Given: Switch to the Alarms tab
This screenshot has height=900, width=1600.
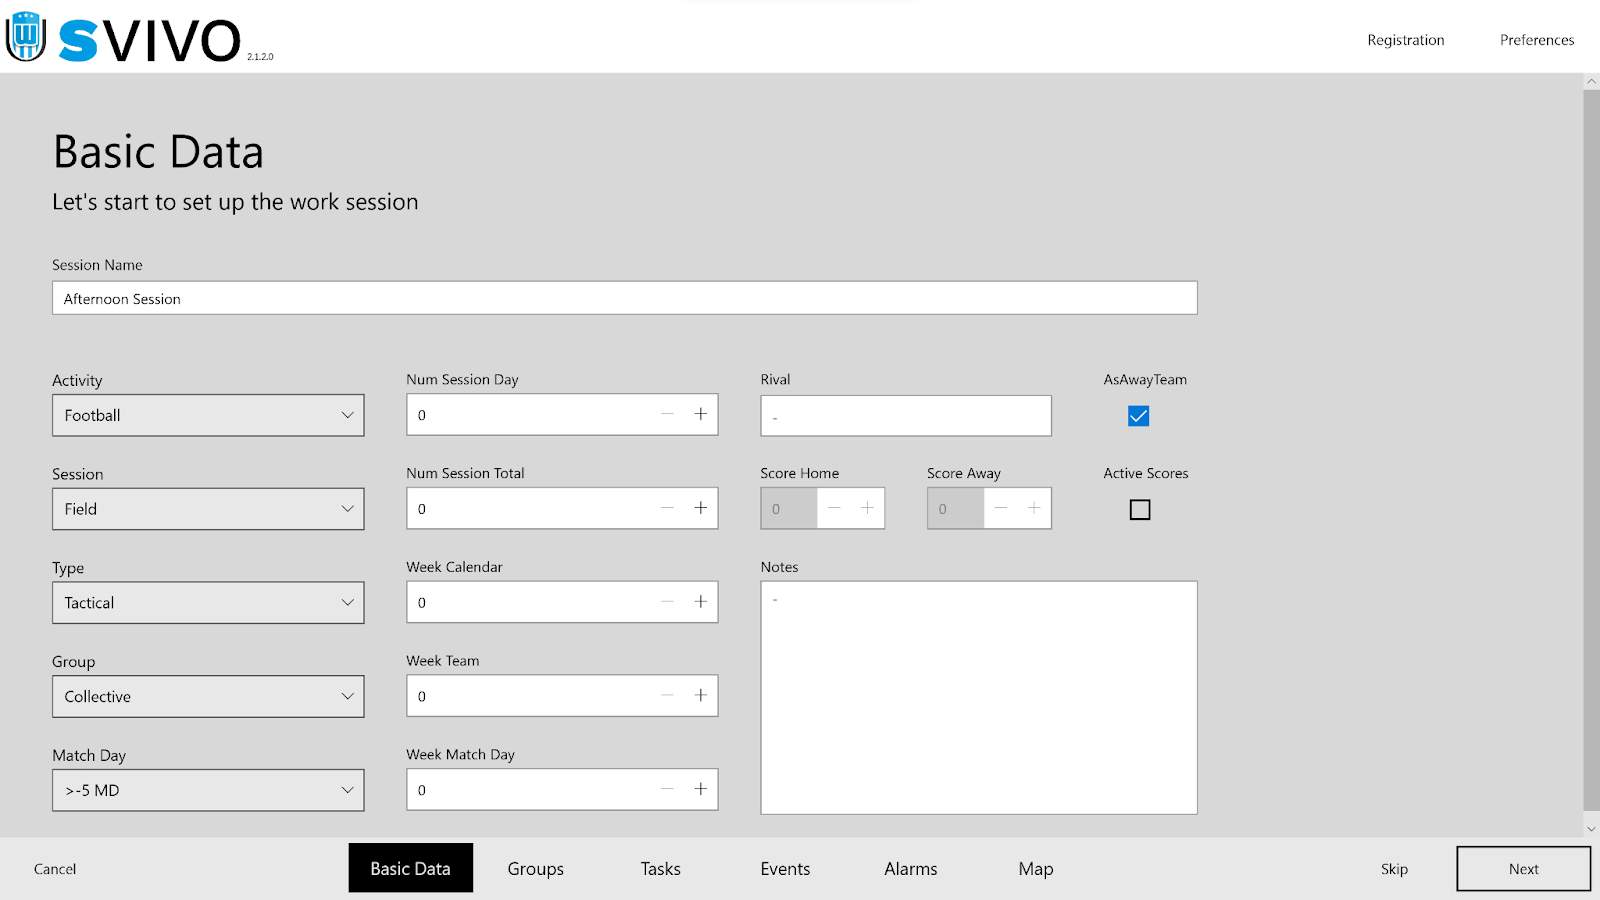Looking at the screenshot, I should pos(911,869).
